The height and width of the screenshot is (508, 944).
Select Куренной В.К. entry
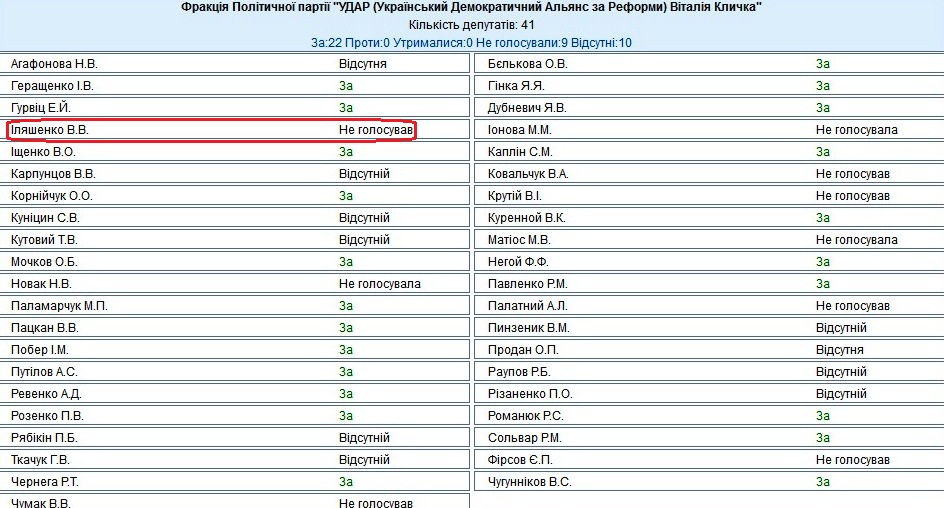(x=527, y=218)
